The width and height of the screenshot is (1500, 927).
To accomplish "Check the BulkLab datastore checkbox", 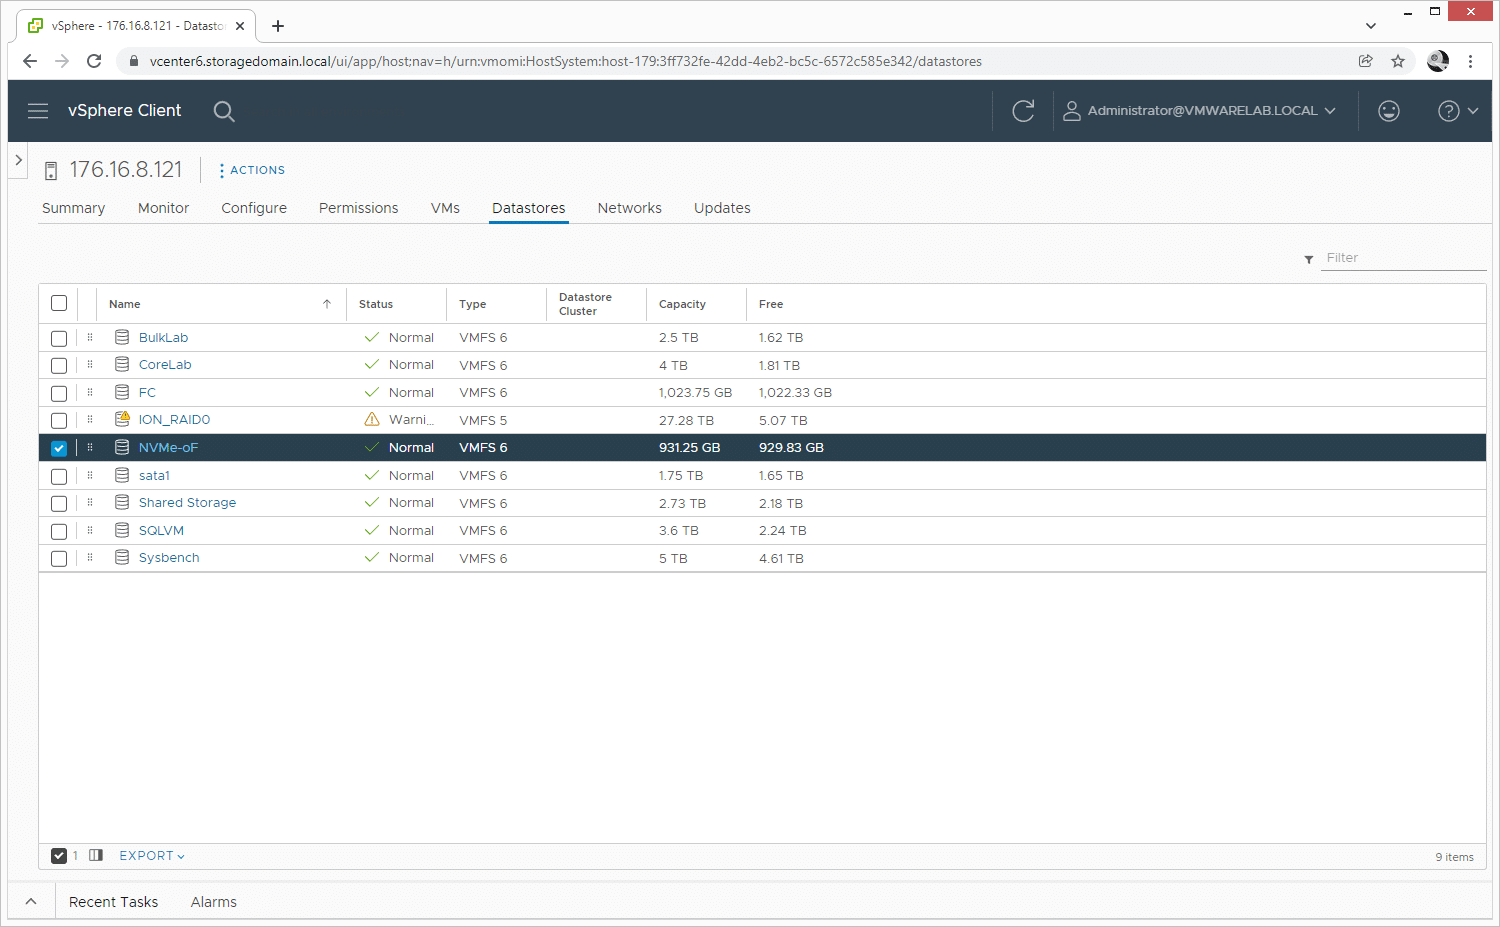I will [59, 338].
